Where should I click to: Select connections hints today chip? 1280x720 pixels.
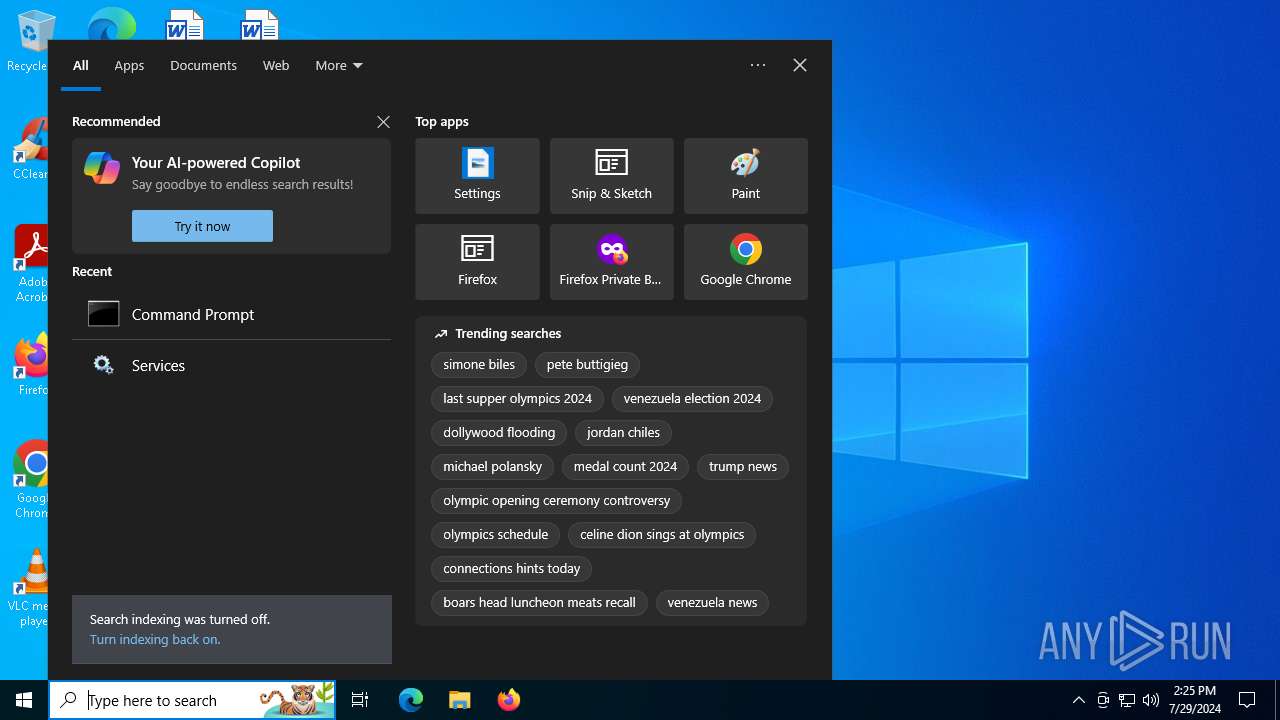(x=511, y=569)
